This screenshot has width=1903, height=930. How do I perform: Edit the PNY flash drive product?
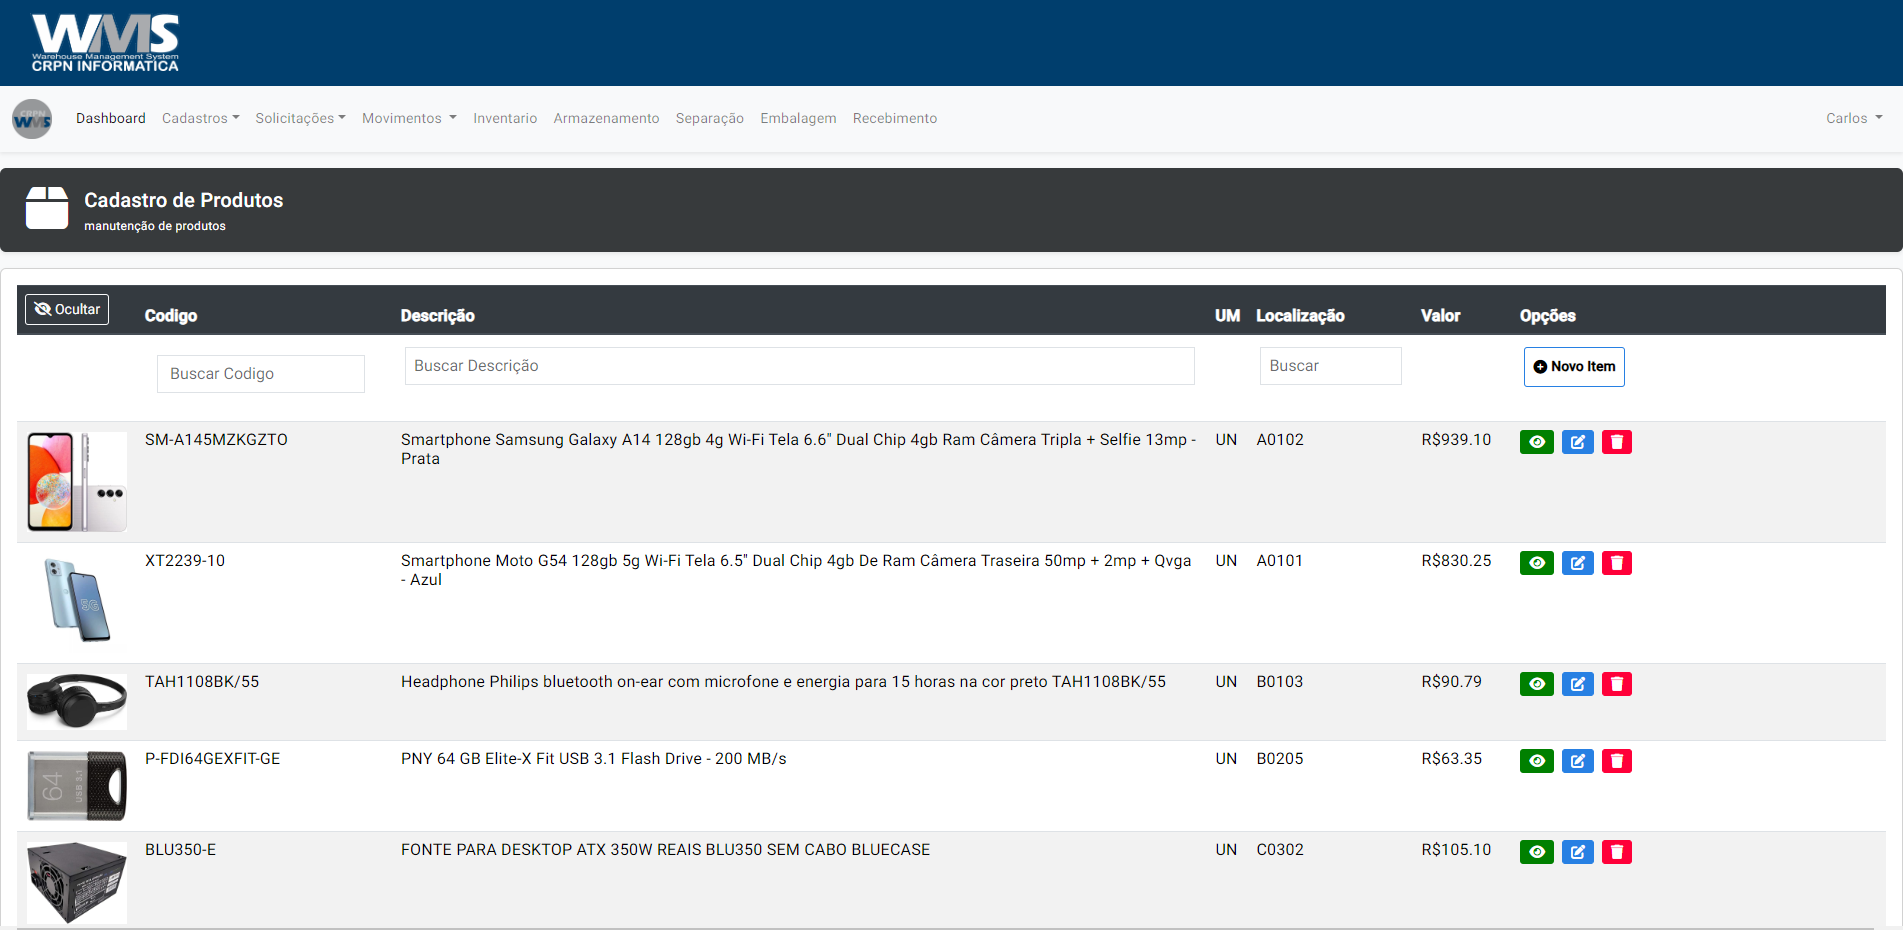(1577, 761)
